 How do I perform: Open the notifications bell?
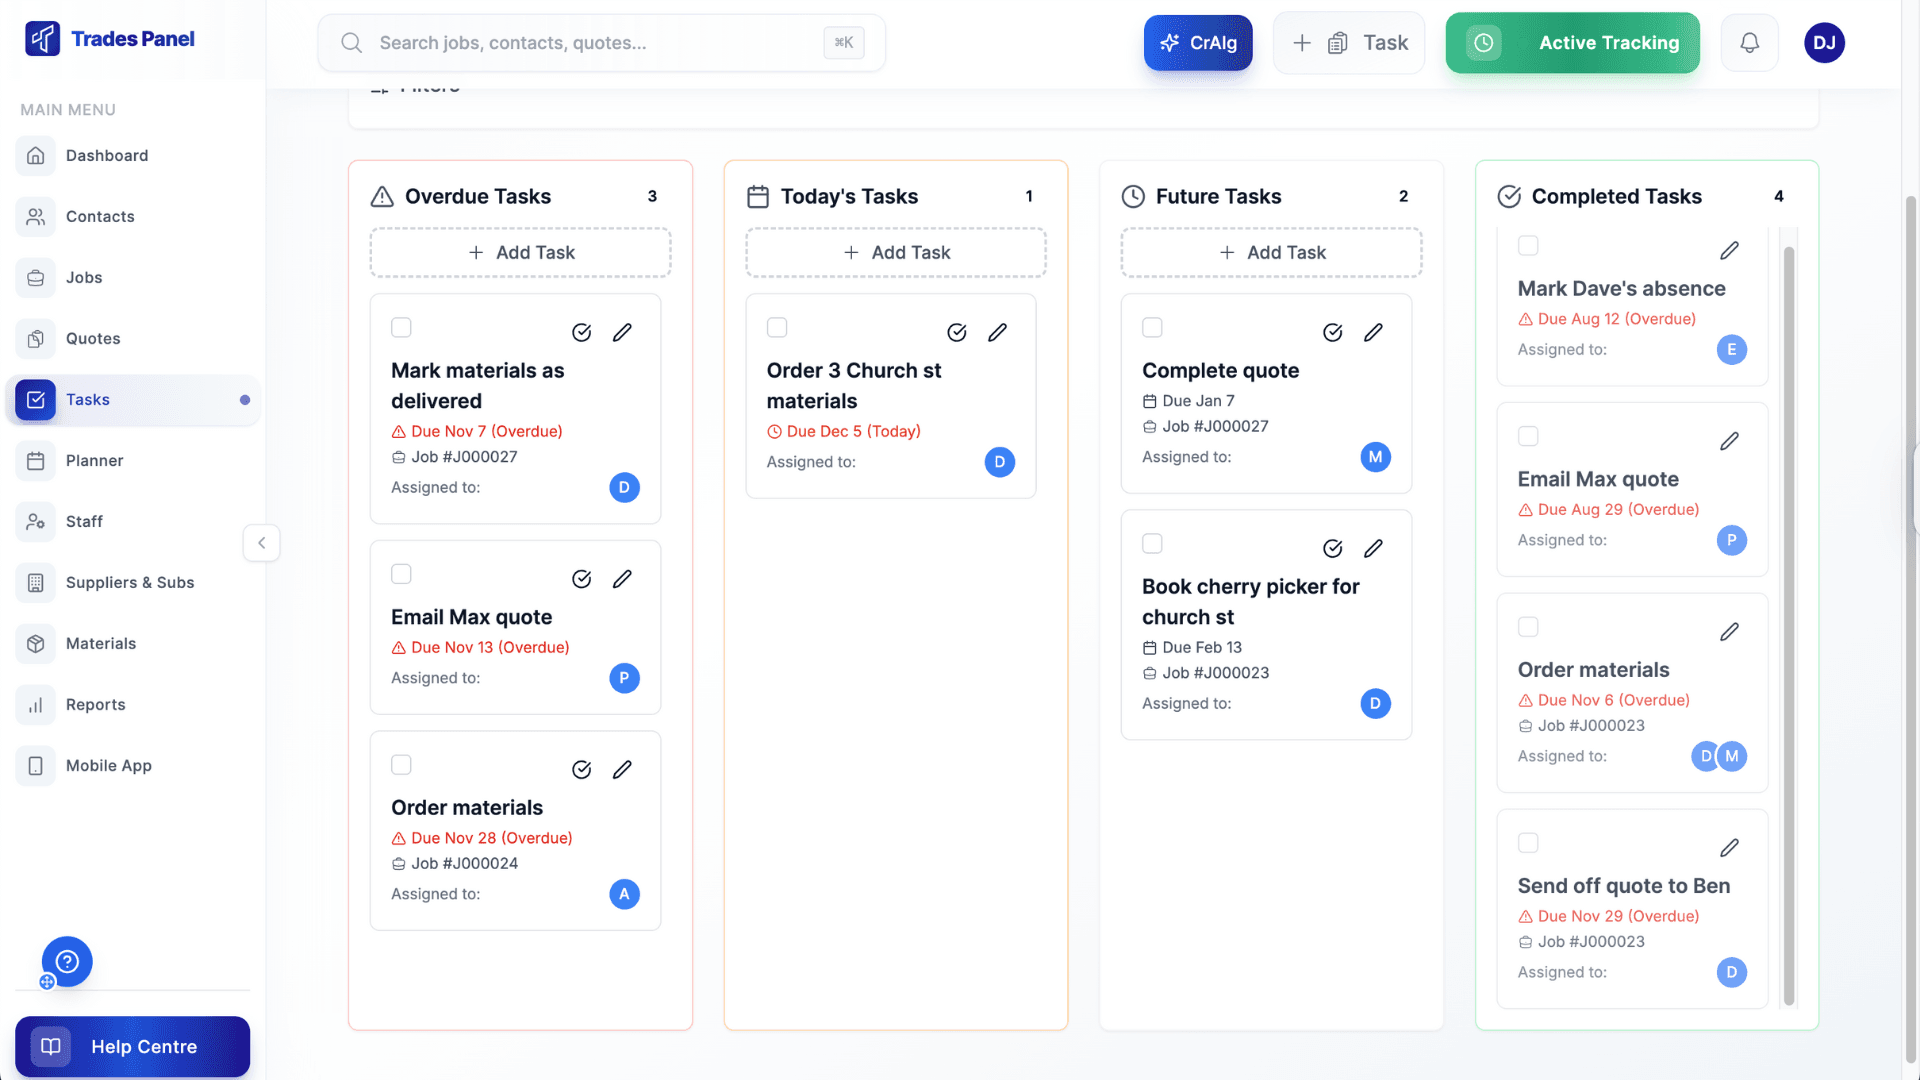(1749, 43)
